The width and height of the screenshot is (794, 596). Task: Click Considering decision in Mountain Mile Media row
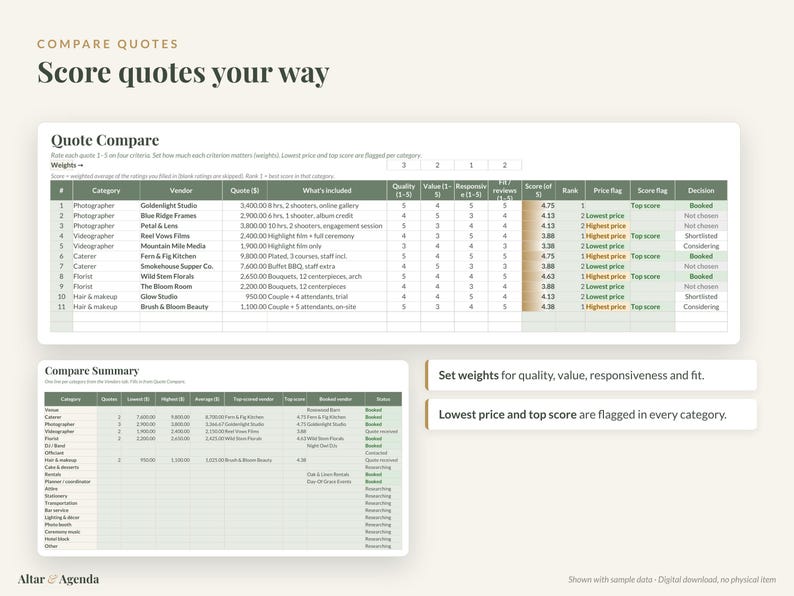point(701,246)
